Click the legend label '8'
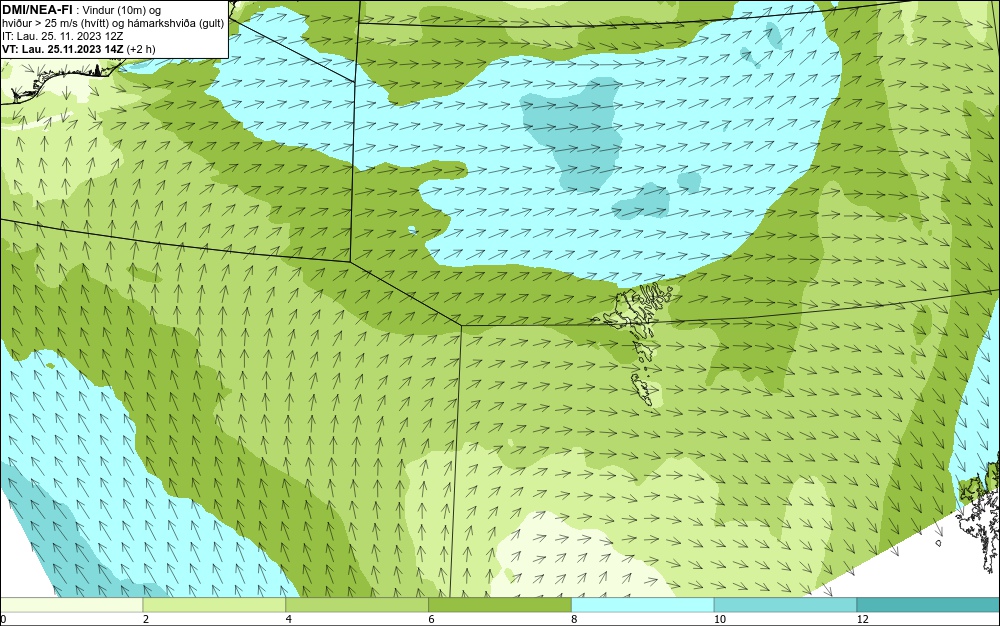 pyautogui.click(x=574, y=619)
